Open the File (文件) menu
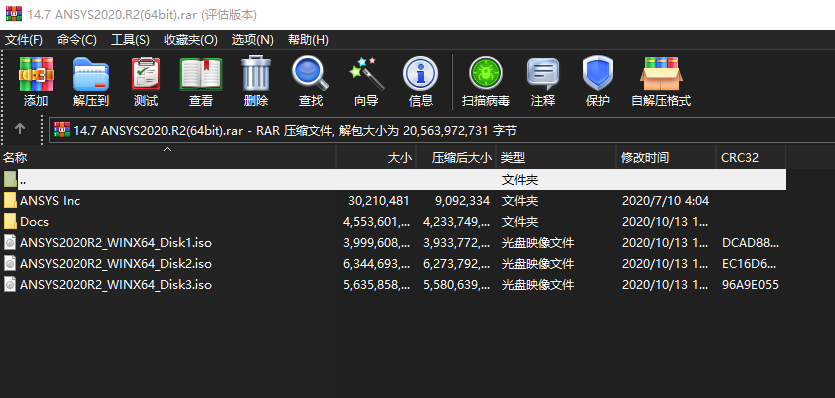Viewport: 835px width, 398px height. [23, 40]
